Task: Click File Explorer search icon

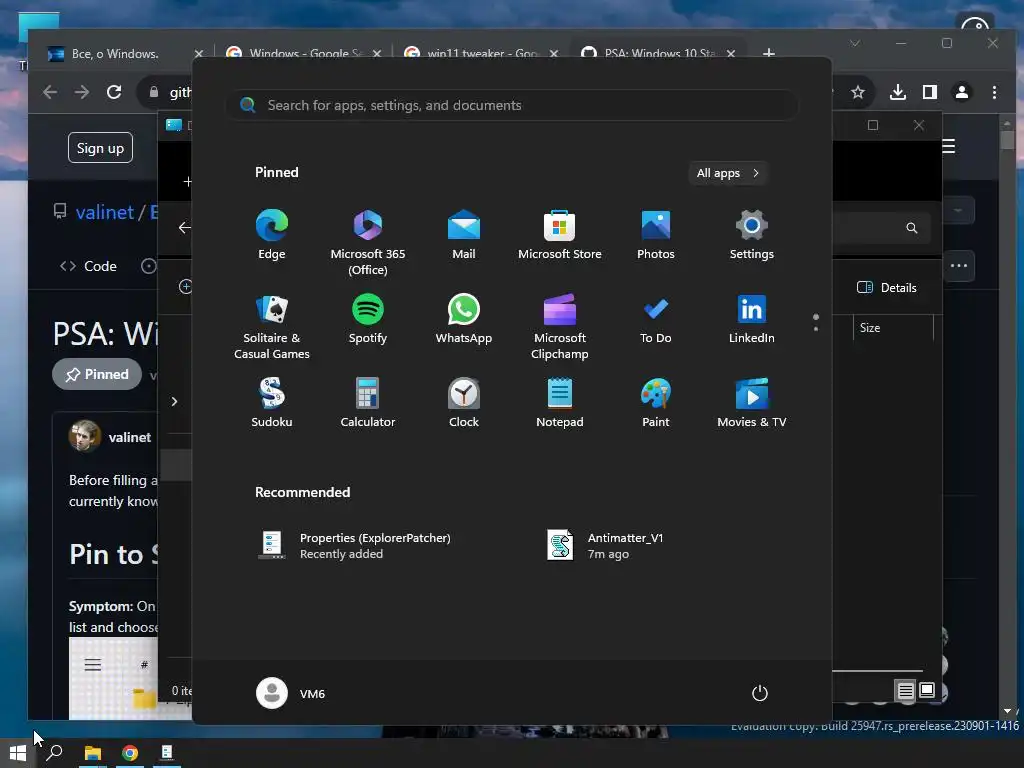Action: [912, 228]
